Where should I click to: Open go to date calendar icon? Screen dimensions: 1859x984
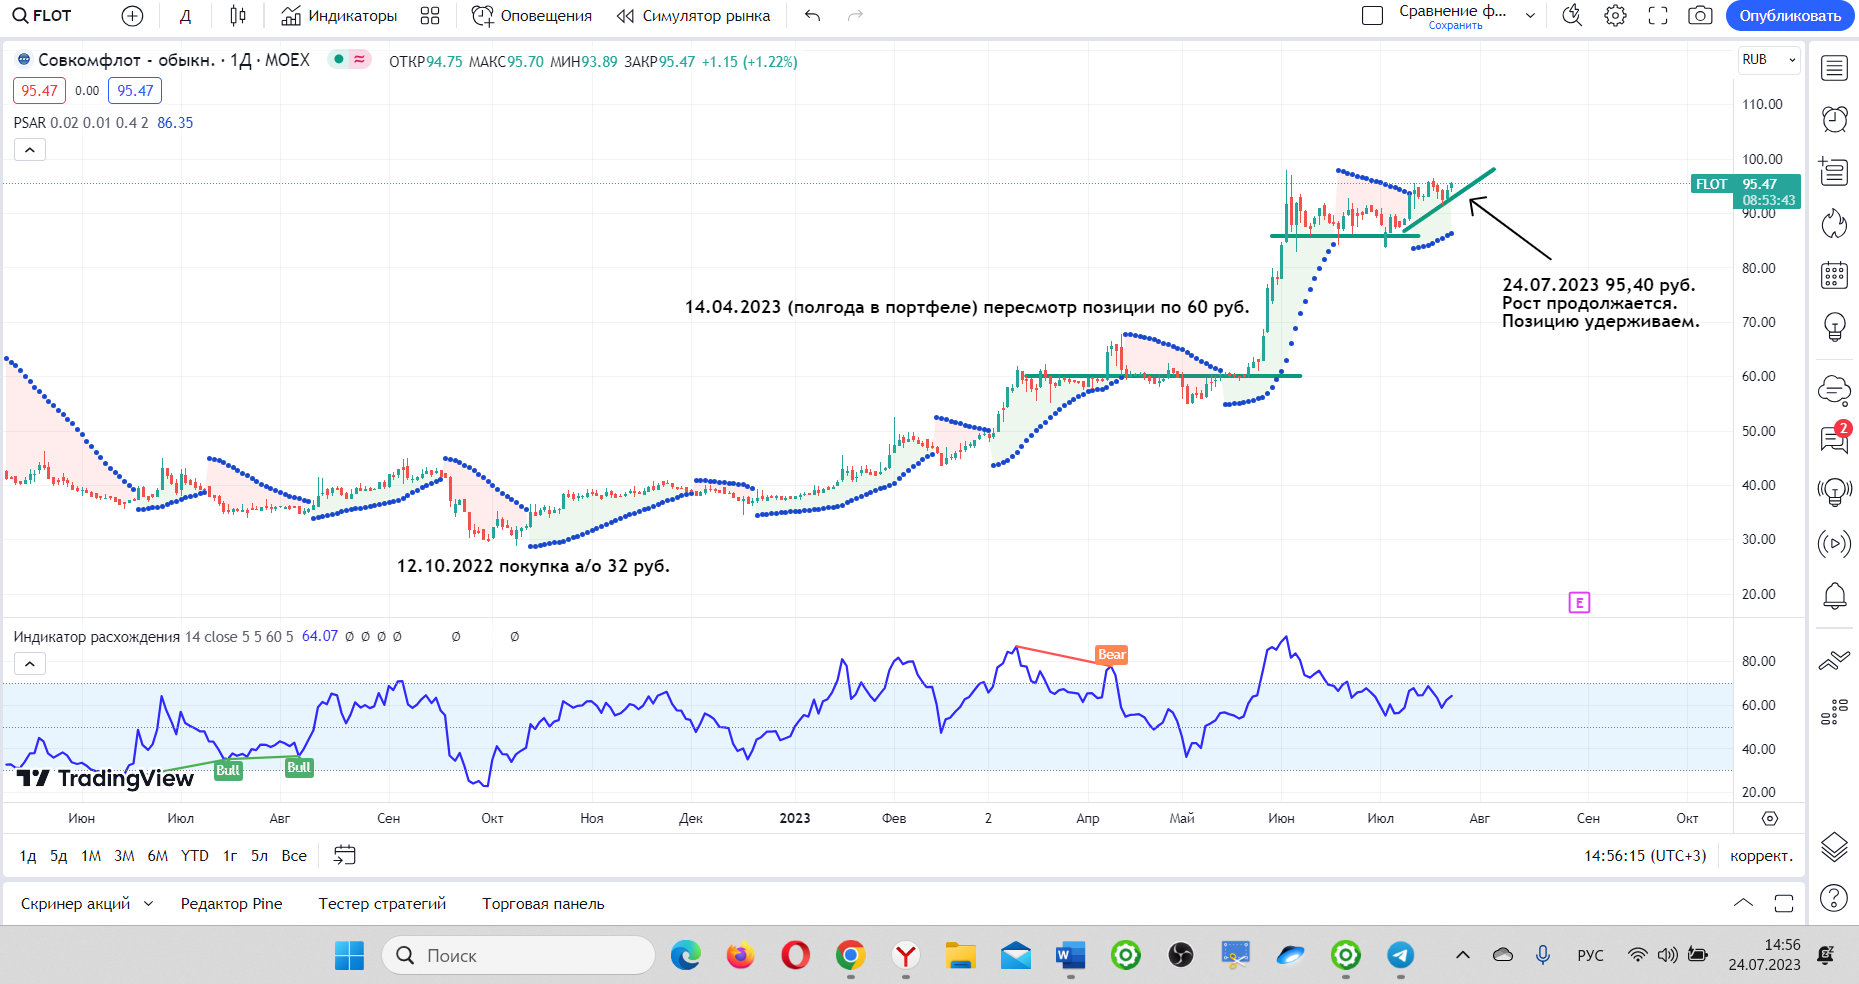coord(344,855)
